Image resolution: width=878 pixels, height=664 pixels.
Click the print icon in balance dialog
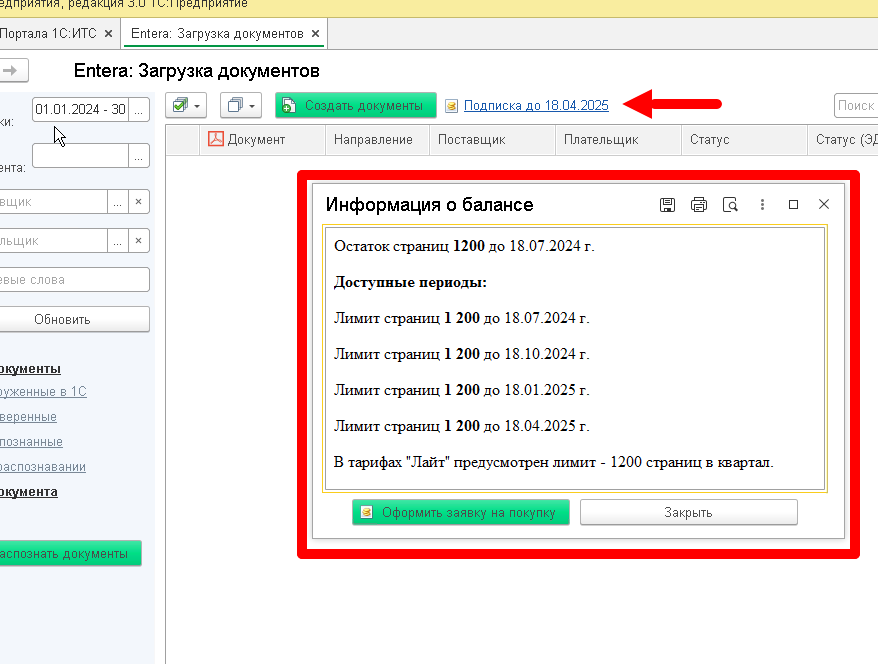pyautogui.click(x=698, y=205)
